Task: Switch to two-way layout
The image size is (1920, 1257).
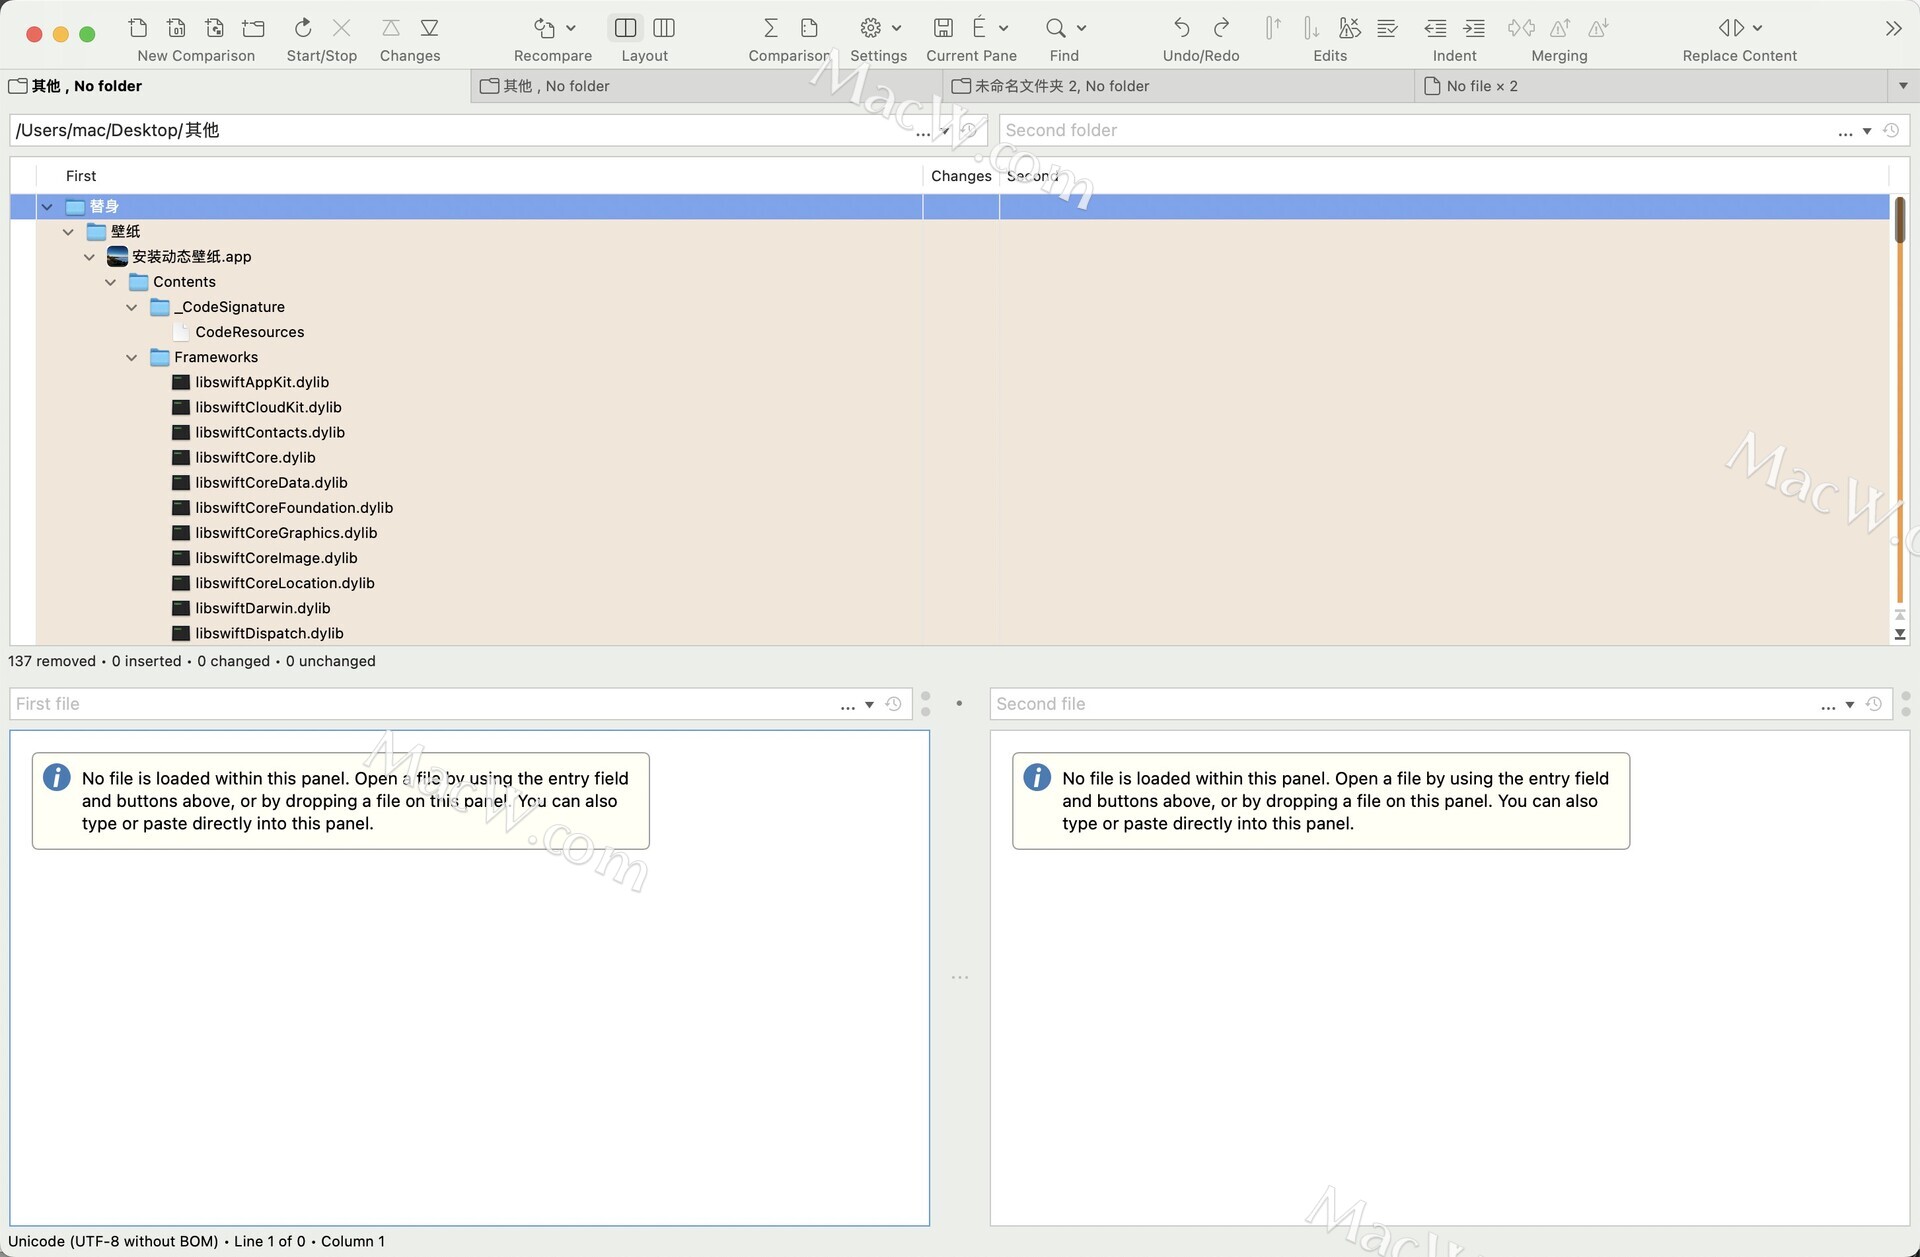Action: click(626, 28)
